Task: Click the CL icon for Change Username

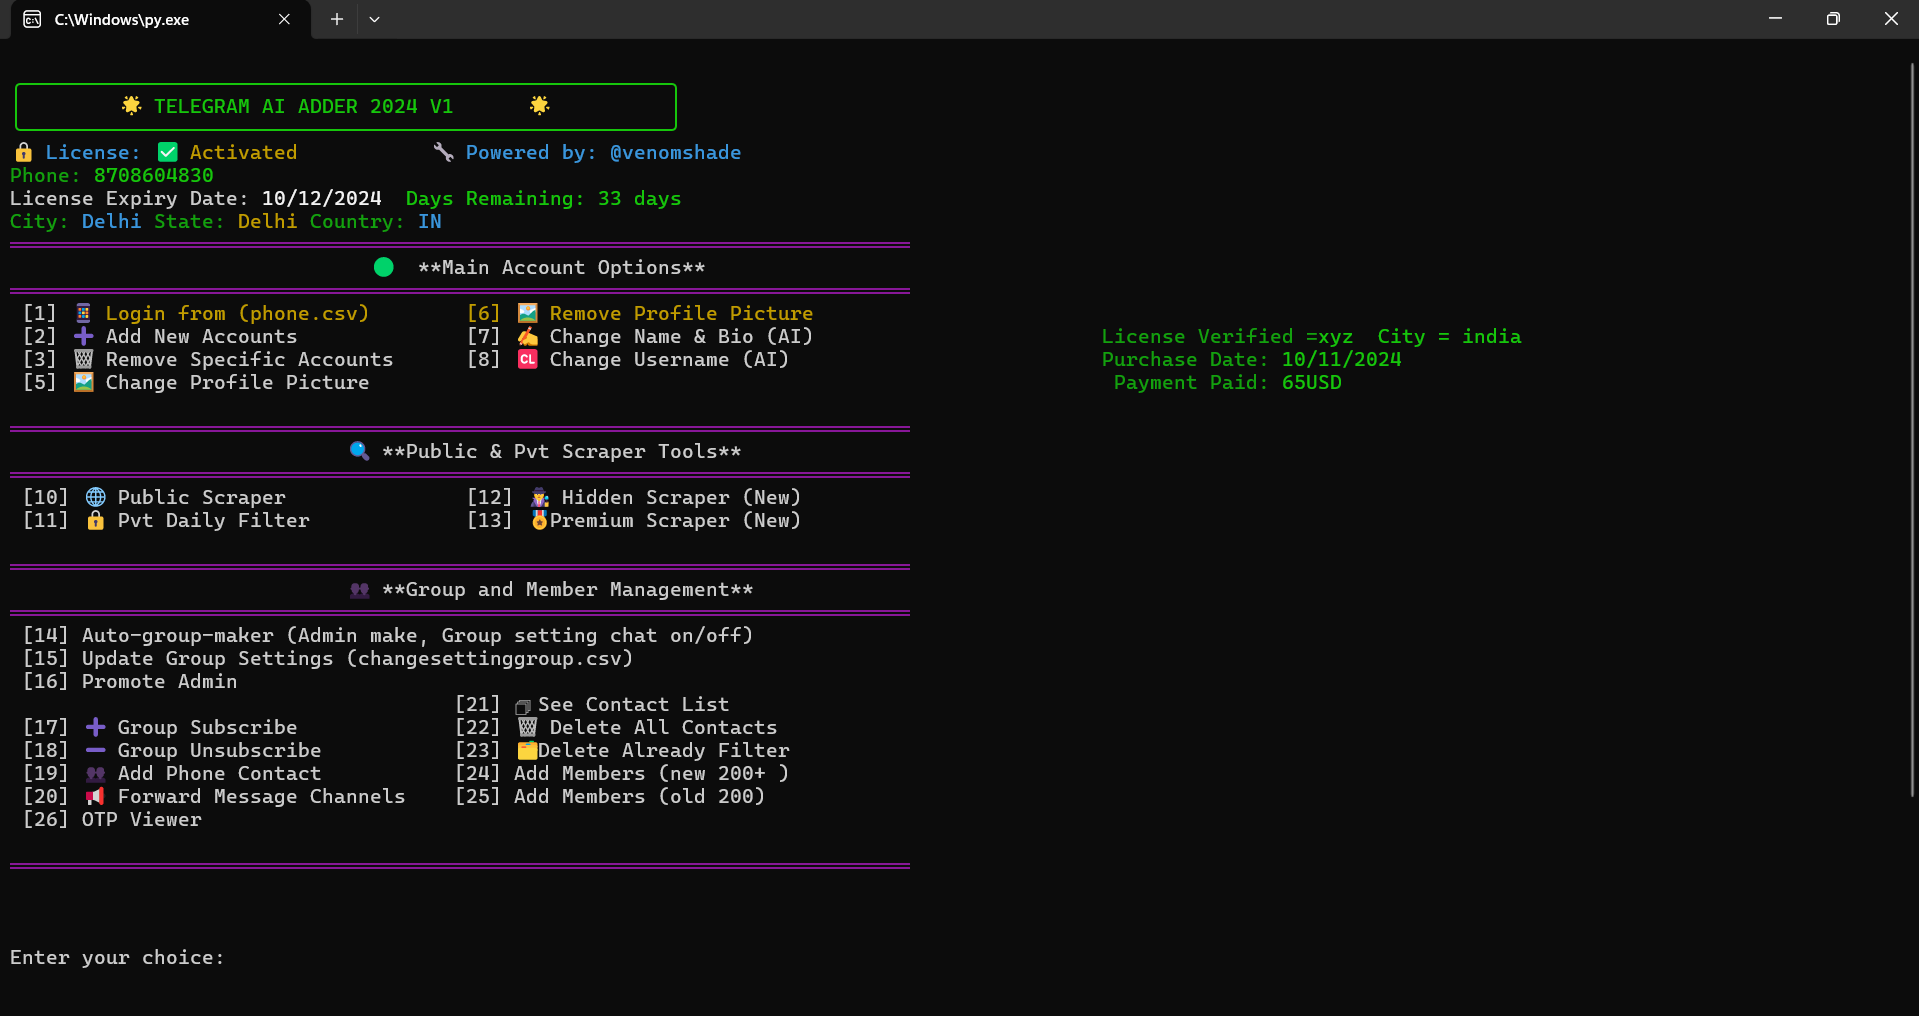Action: [x=528, y=359]
